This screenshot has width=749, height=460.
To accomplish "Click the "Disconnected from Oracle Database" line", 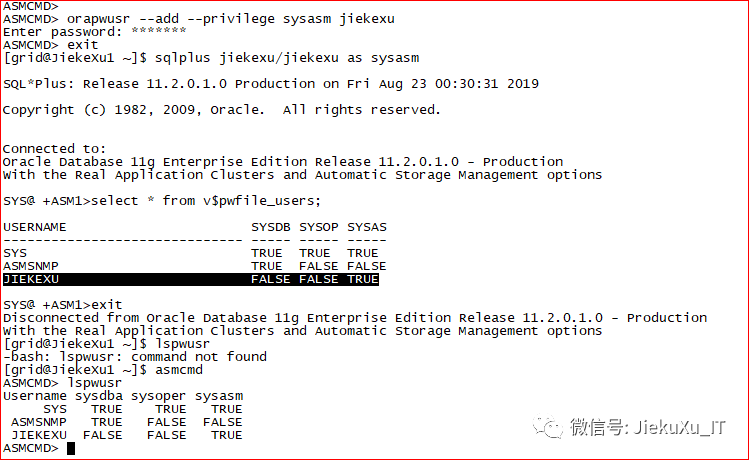I will [x=354, y=318].
